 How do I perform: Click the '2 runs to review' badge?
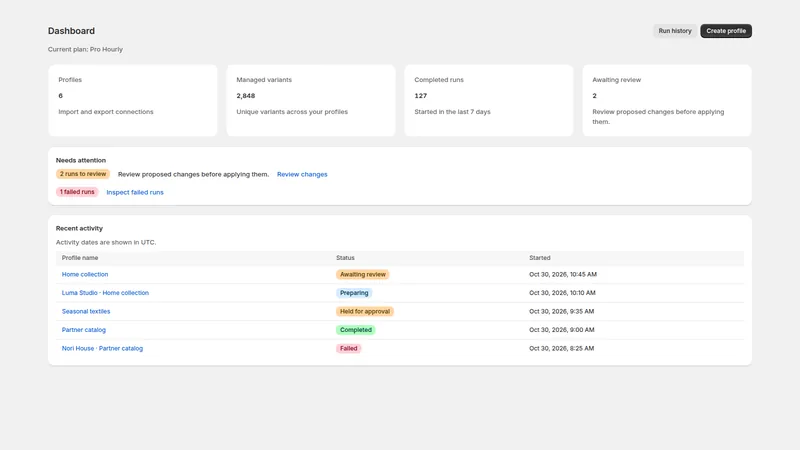(x=83, y=174)
